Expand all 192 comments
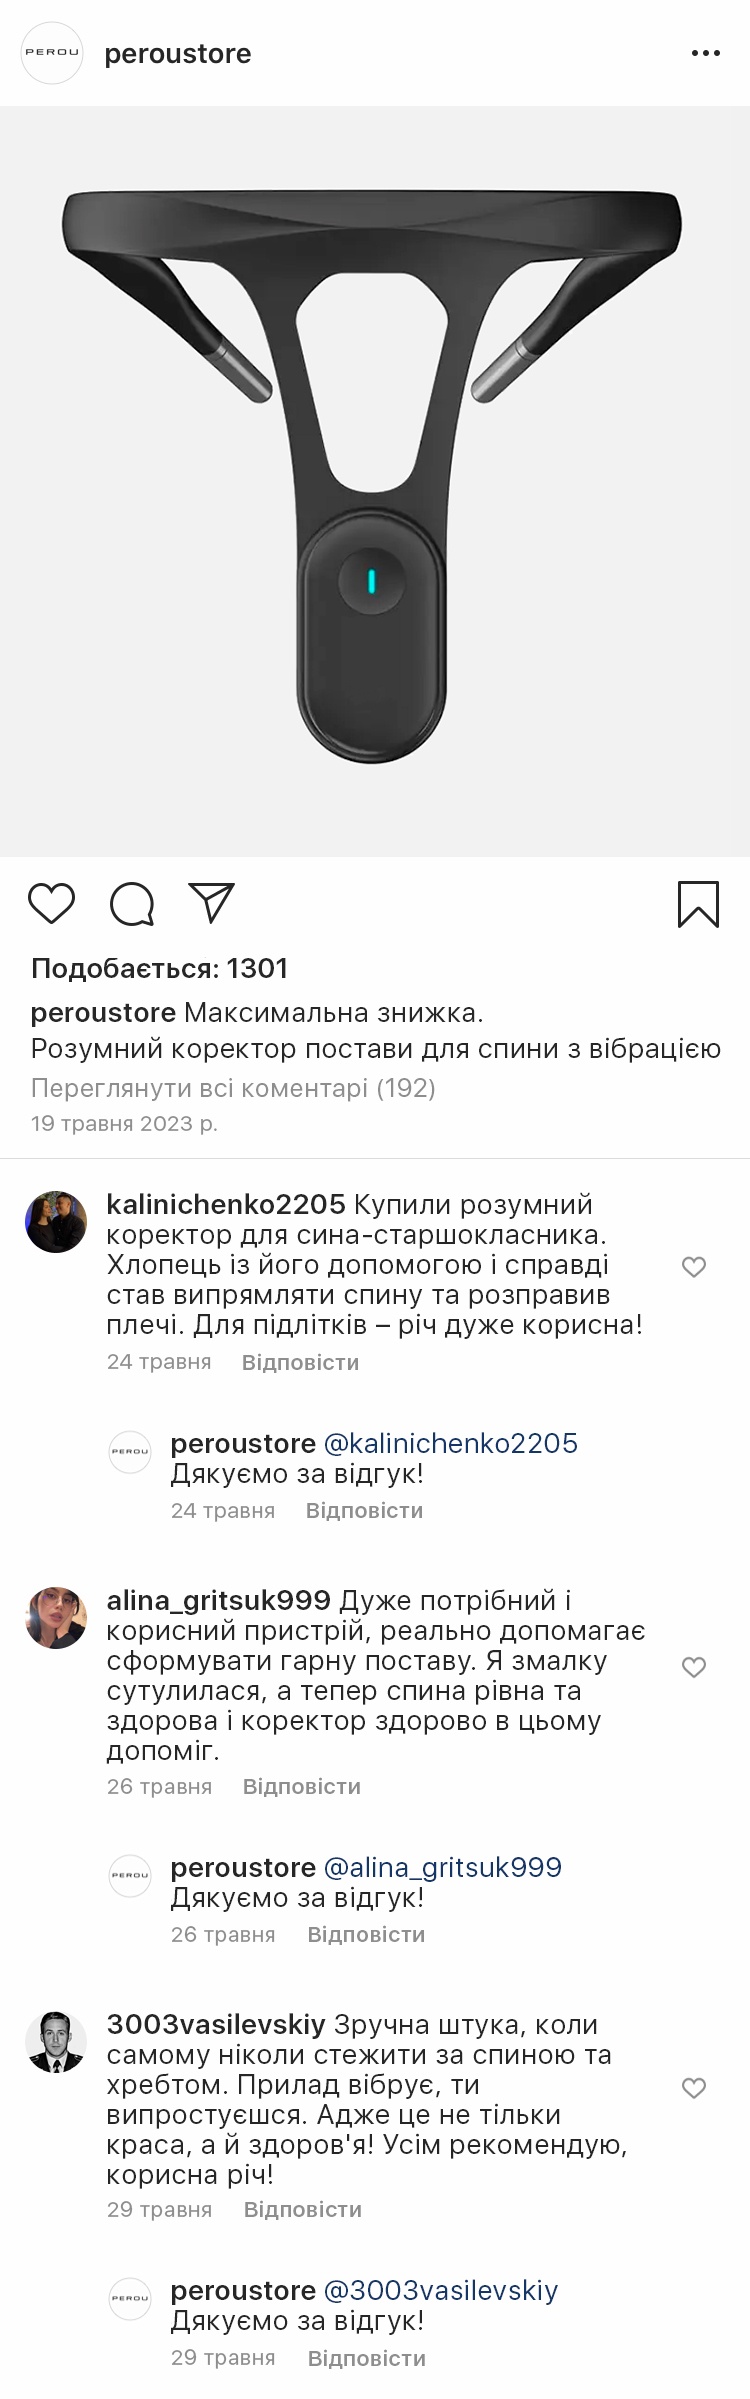This screenshot has height=2399, width=750. pyautogui.click(x=233, y=1088)
